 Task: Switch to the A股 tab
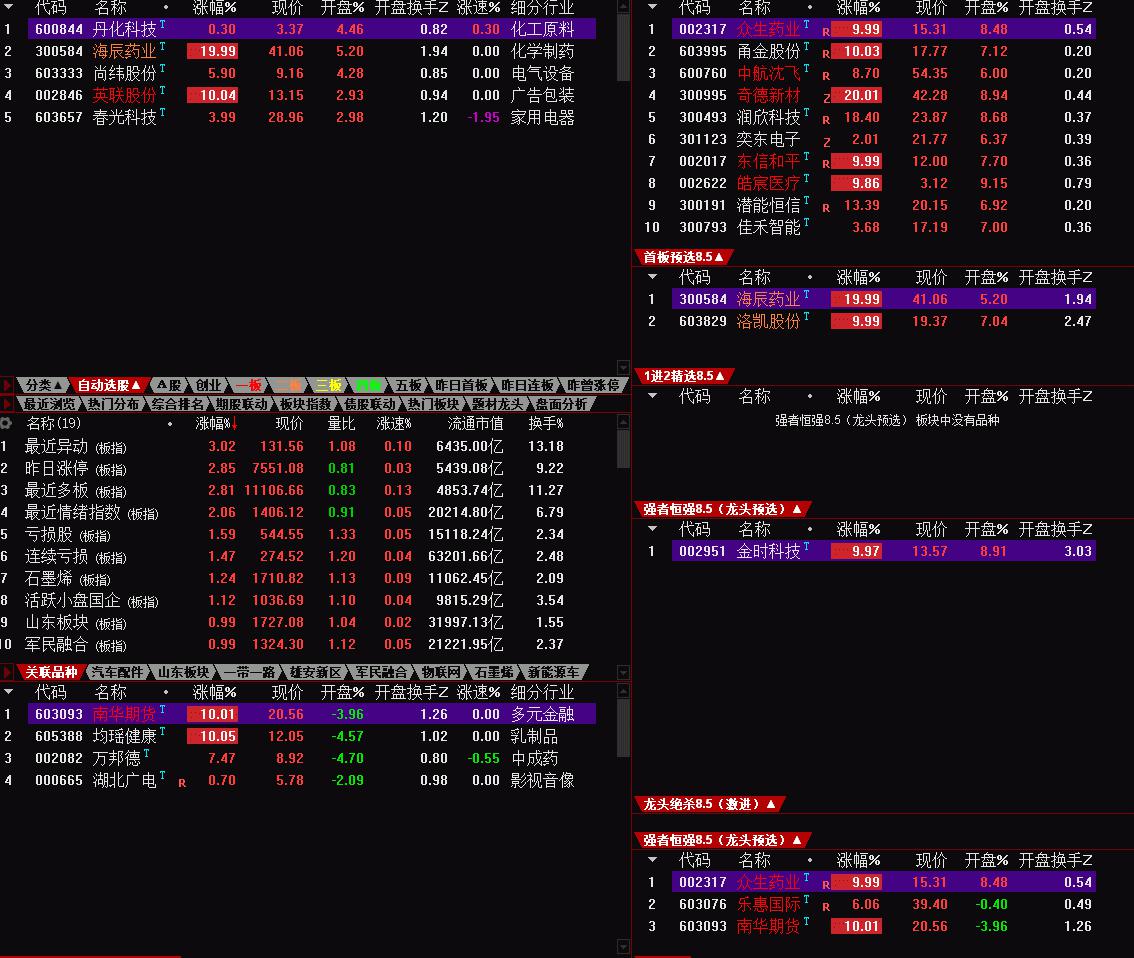pos(169,385)
